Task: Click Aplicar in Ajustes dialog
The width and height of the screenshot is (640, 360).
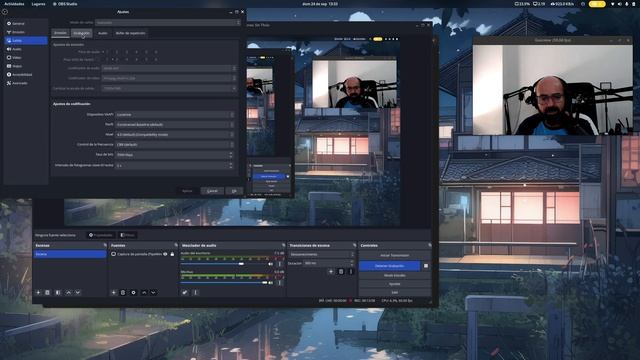Action: click(187, 191)
